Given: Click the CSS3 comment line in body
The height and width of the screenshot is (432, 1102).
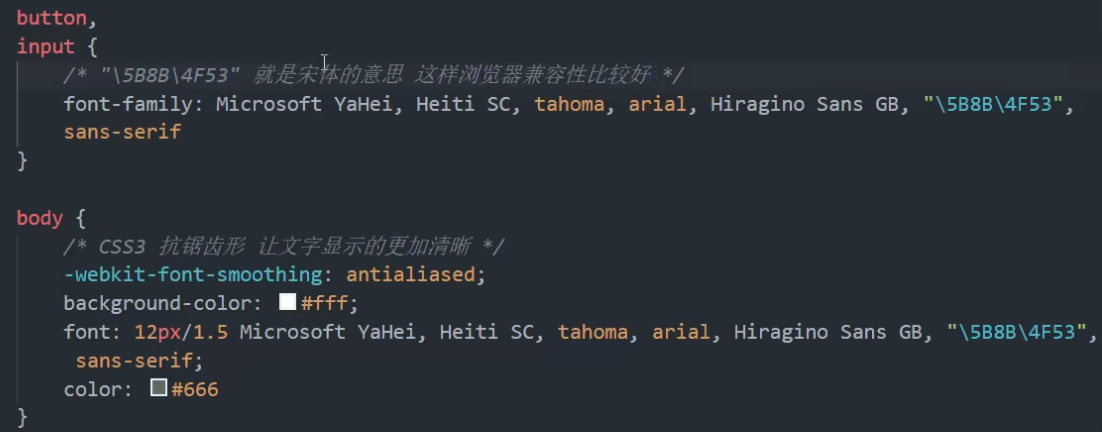Looking at the screenshot, I should (284, 247).
